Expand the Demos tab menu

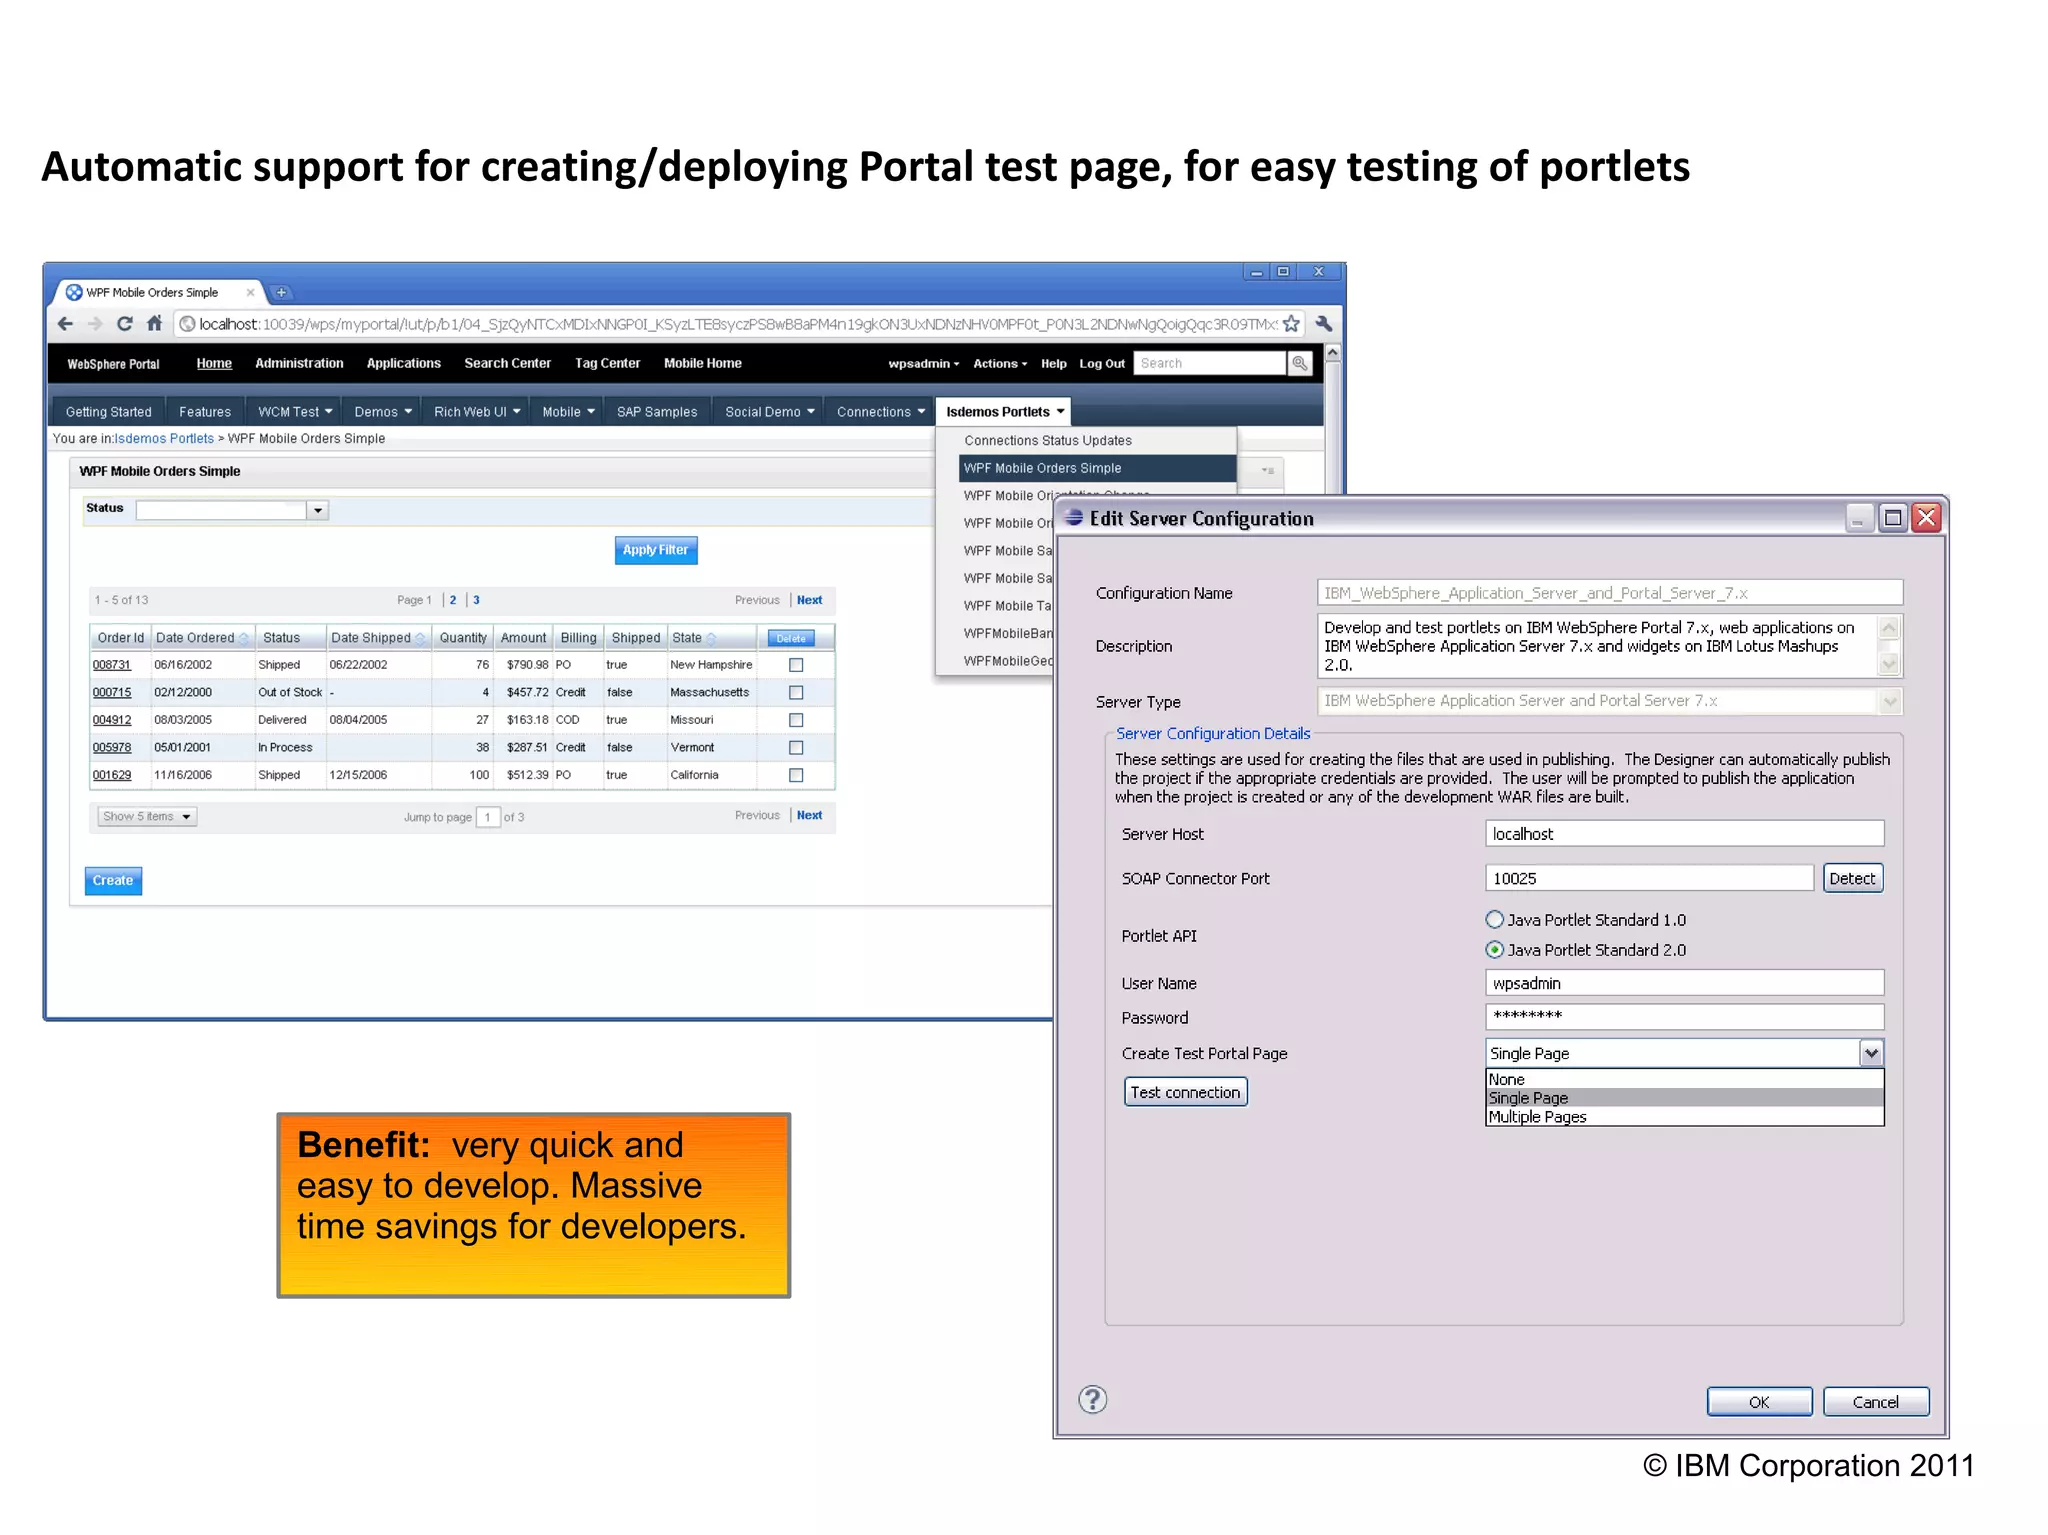click(408, 411)
